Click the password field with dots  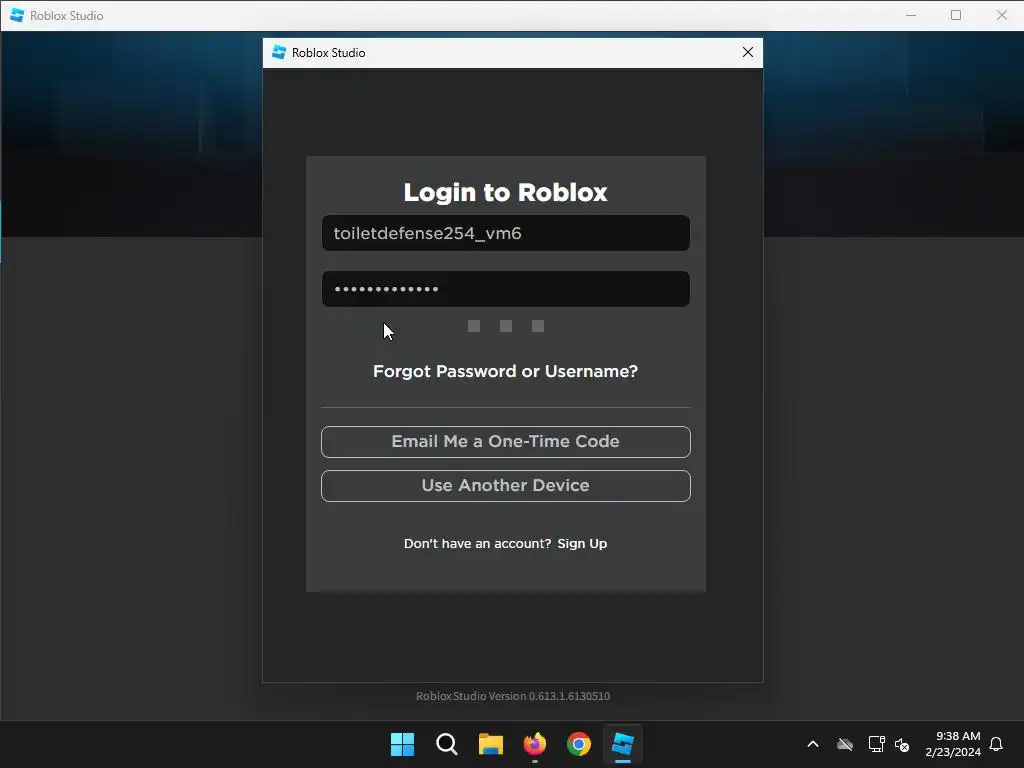point(505,289)
